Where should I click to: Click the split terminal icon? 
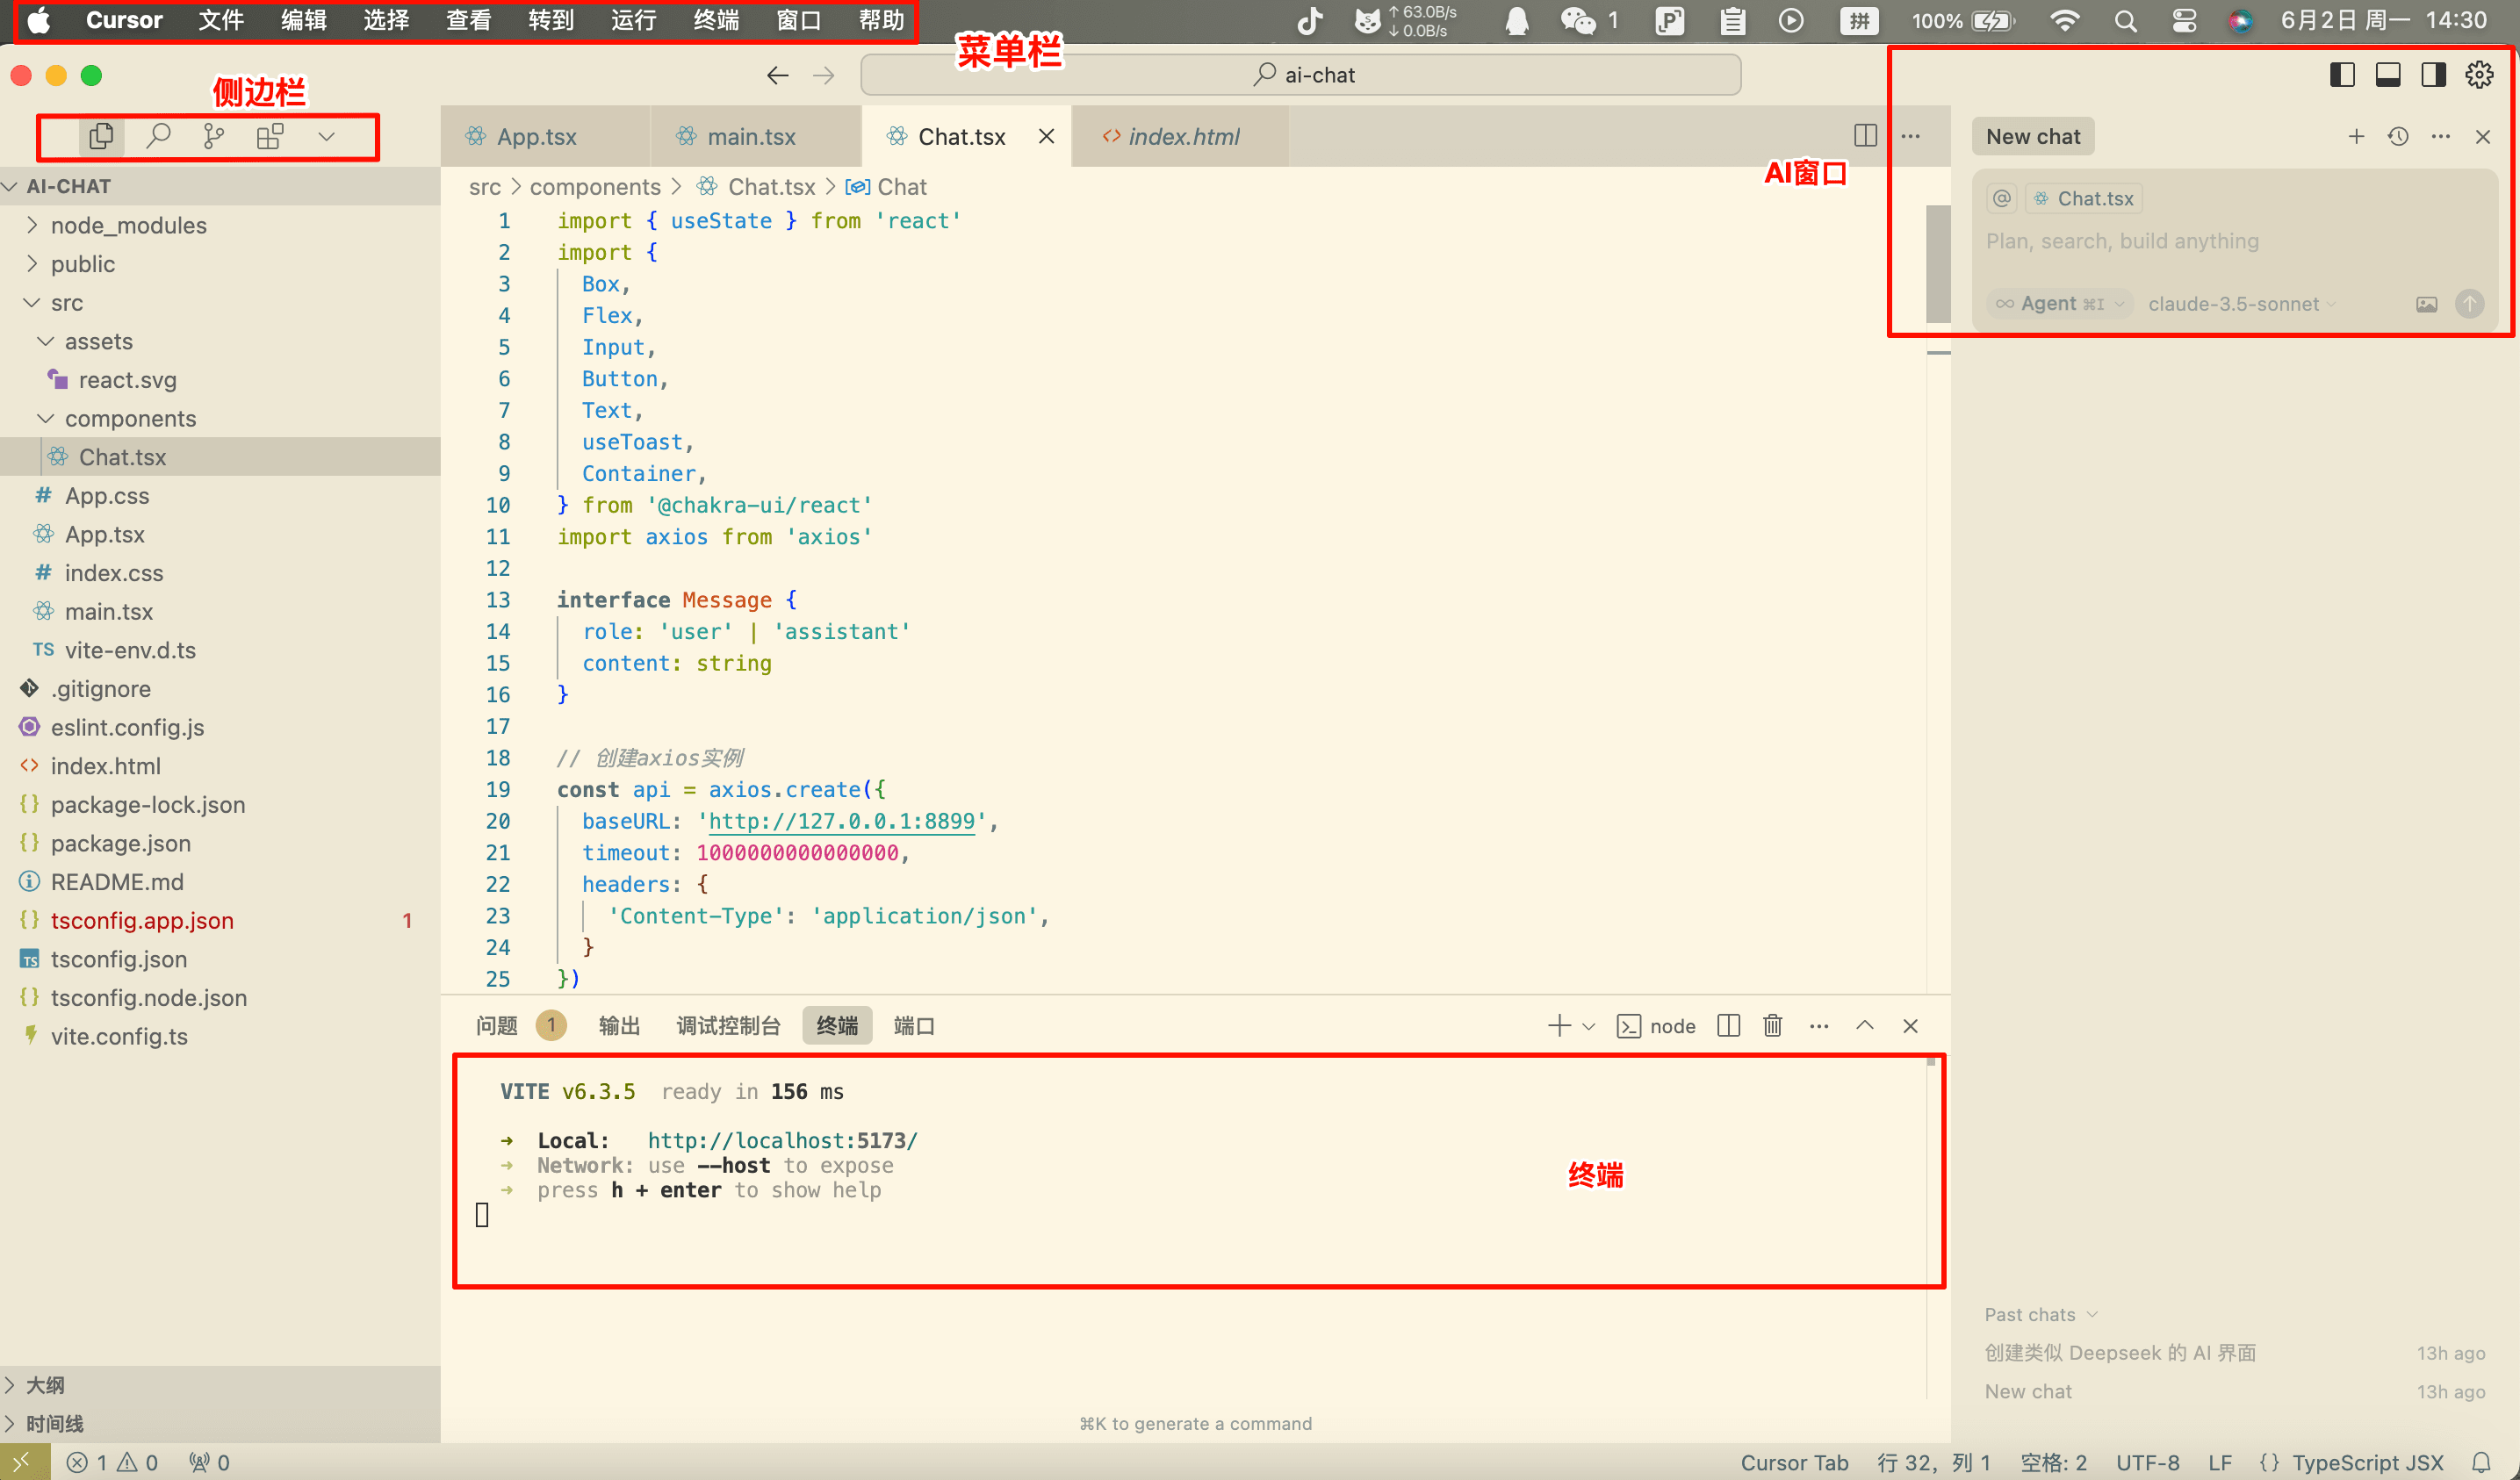click(x=1729, y=1026)
